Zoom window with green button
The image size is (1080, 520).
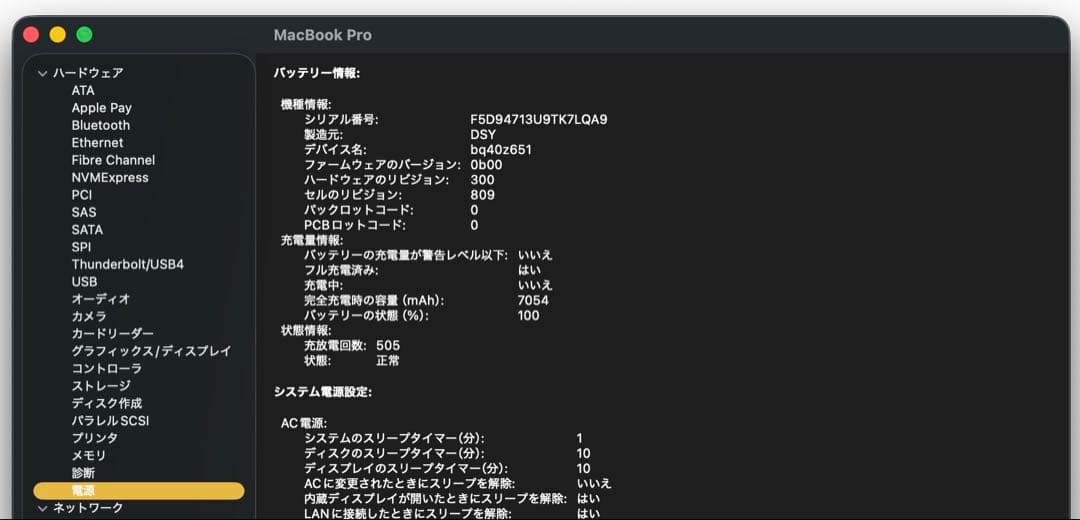[x=85, y=34]
